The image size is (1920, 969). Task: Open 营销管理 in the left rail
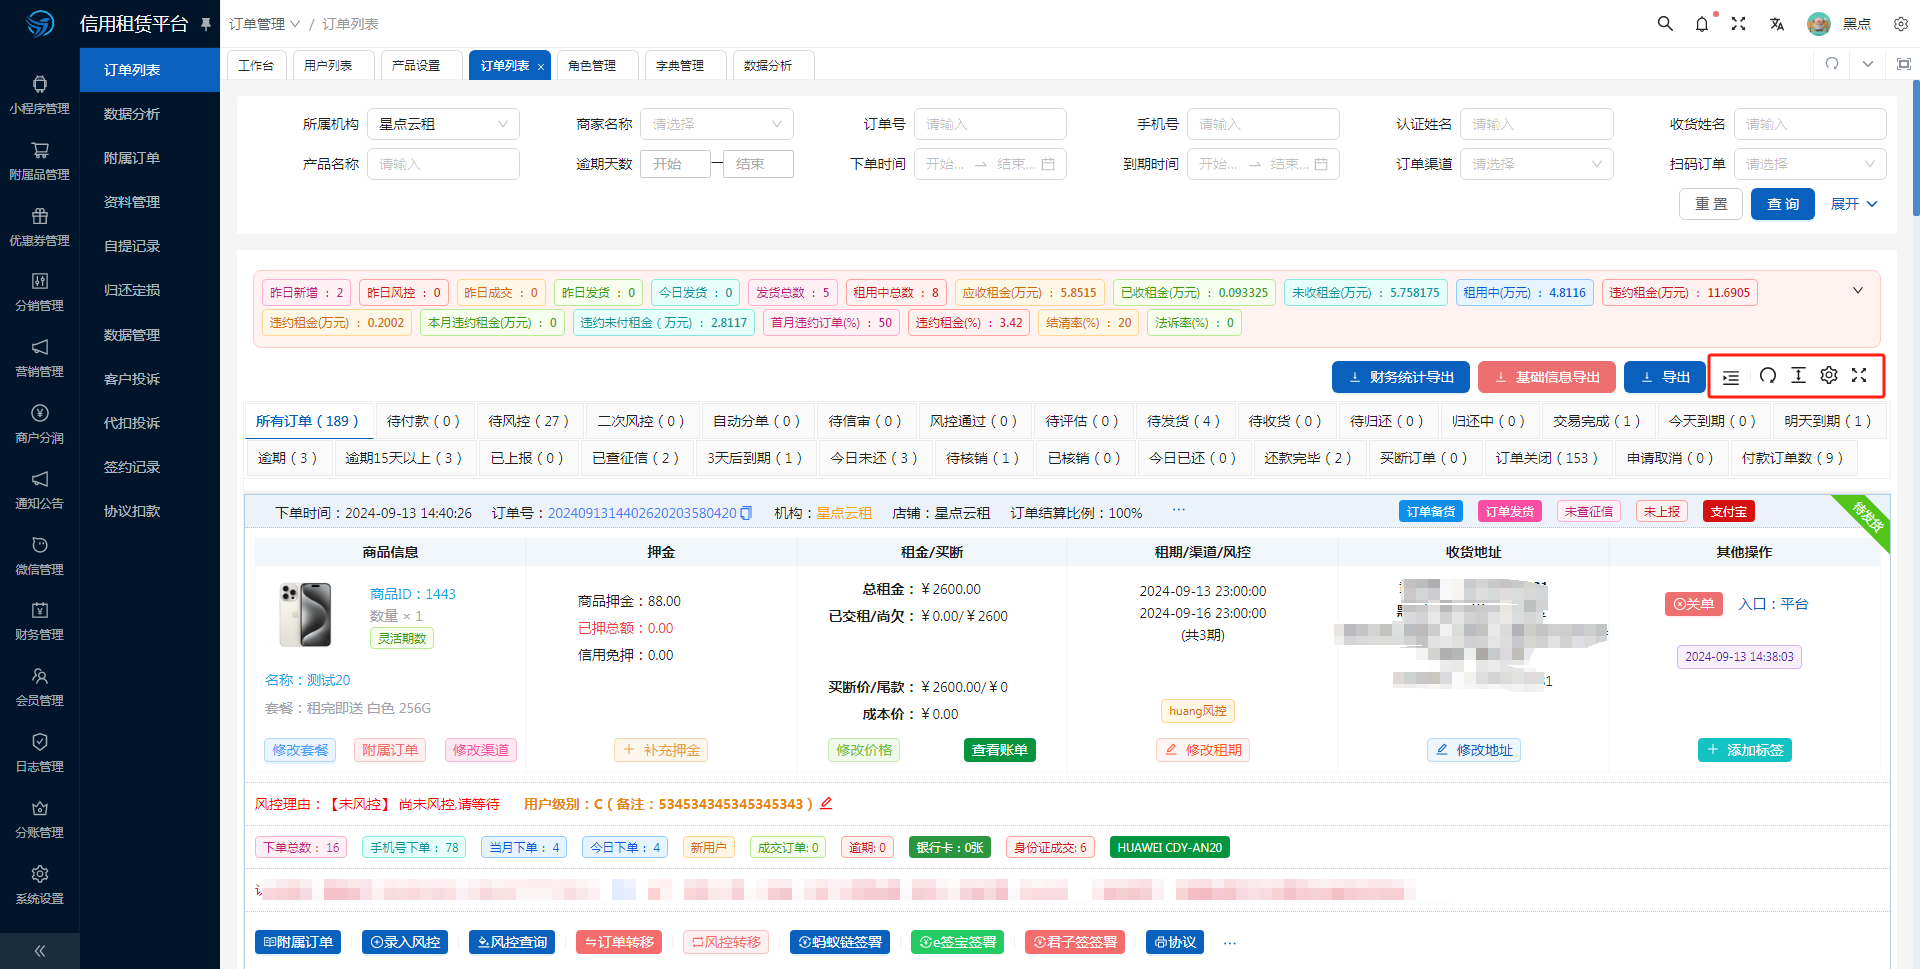(40, 359)
